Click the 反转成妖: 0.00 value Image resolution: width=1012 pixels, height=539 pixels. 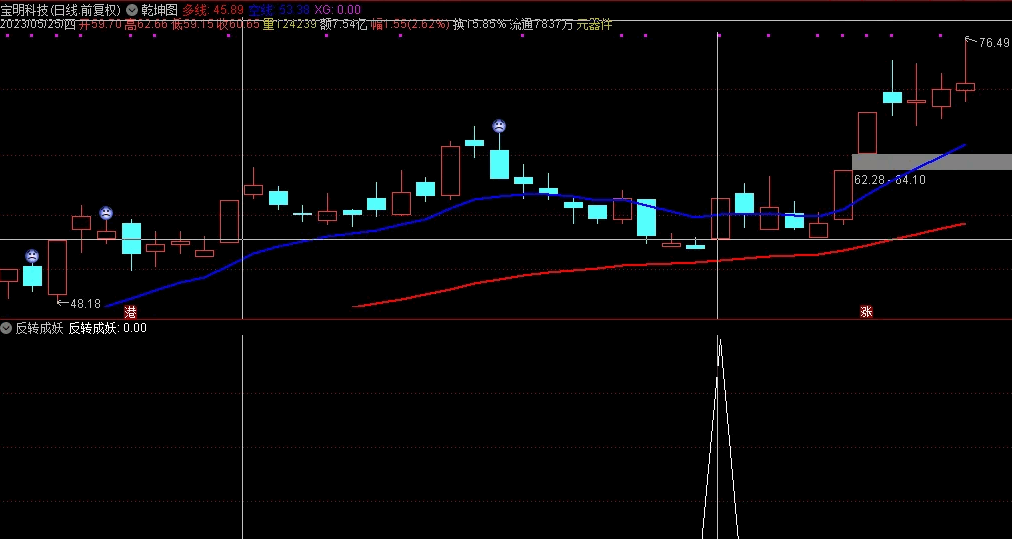108,328
